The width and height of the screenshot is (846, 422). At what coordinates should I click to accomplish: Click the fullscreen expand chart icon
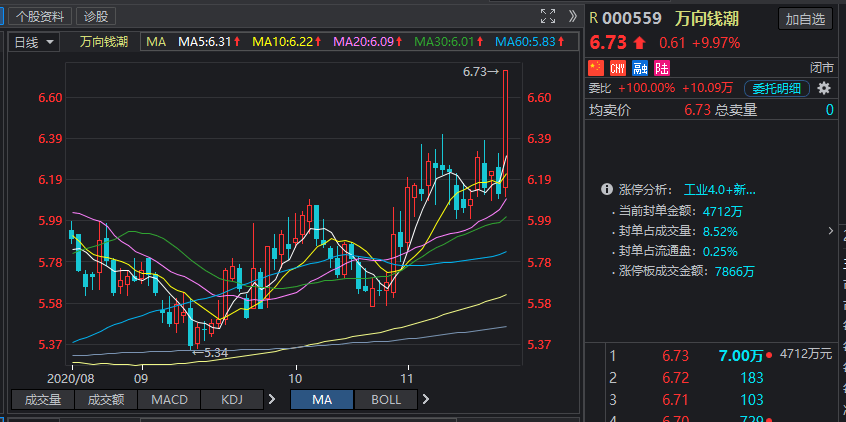pos(547,16)
